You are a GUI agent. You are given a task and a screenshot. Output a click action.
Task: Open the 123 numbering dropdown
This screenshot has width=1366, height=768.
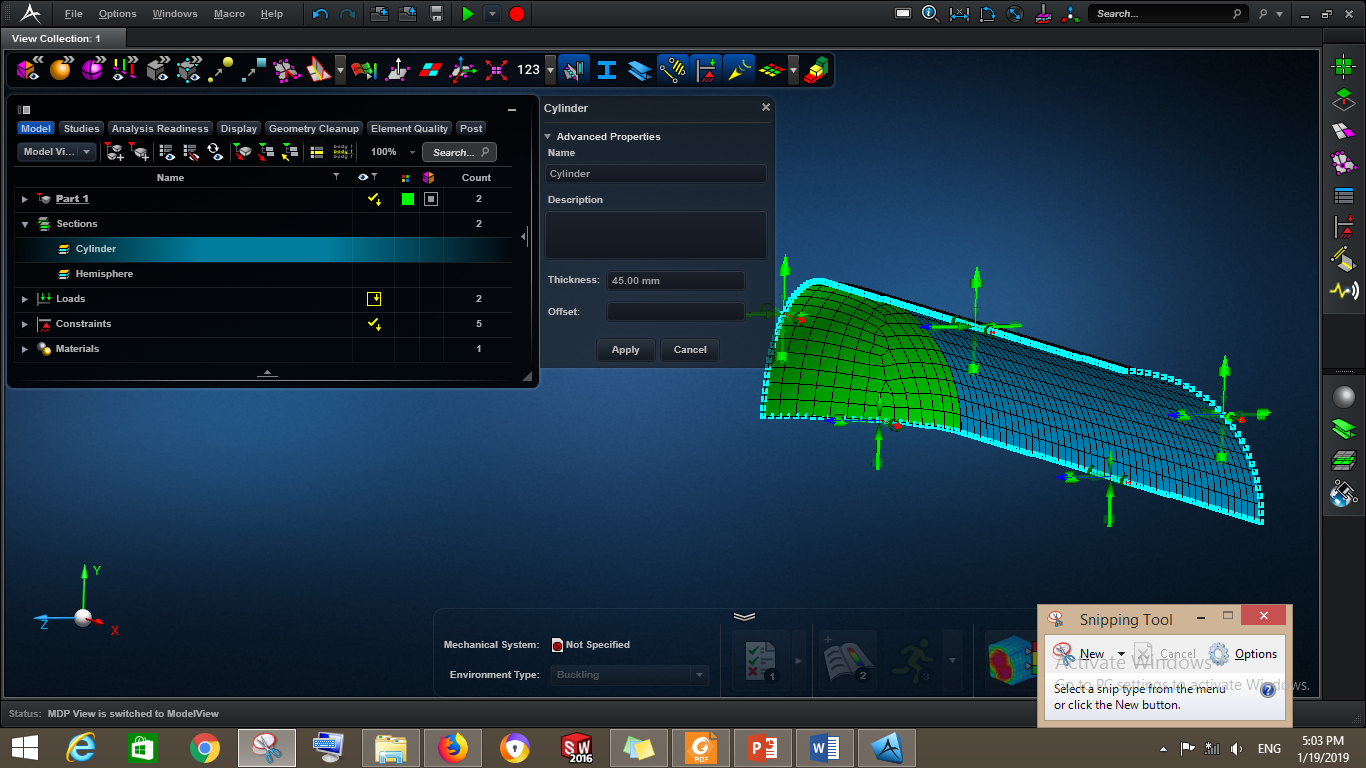[x=550, y=70]
